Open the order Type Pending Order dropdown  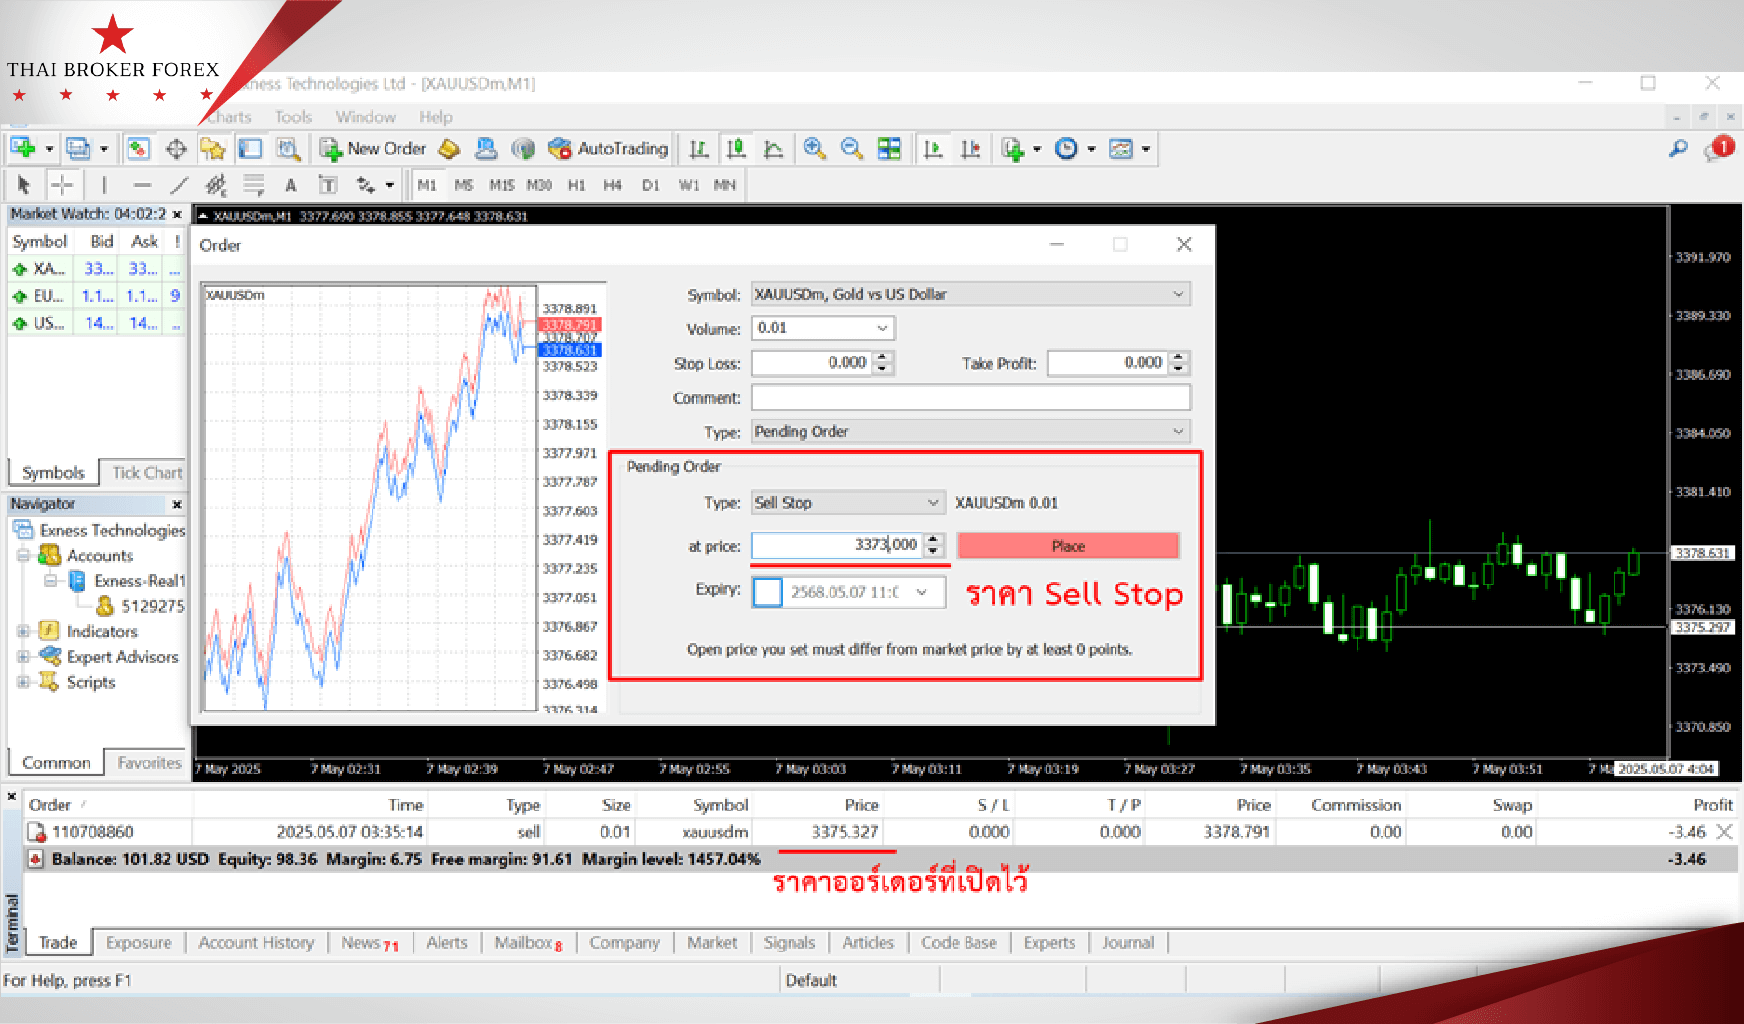[1178, 431]
